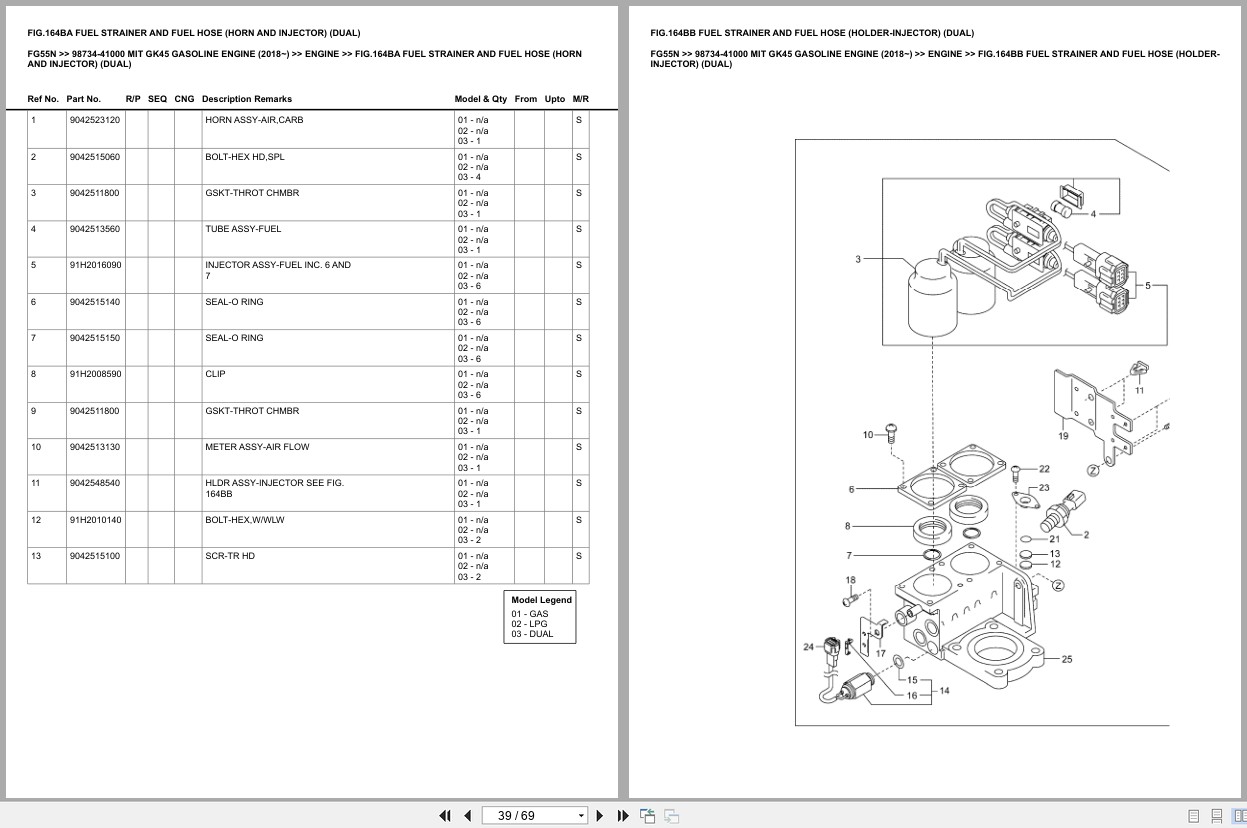Viewport: 1247px width, 828px height.
Task: Jump to the last page
Action: 623,816
